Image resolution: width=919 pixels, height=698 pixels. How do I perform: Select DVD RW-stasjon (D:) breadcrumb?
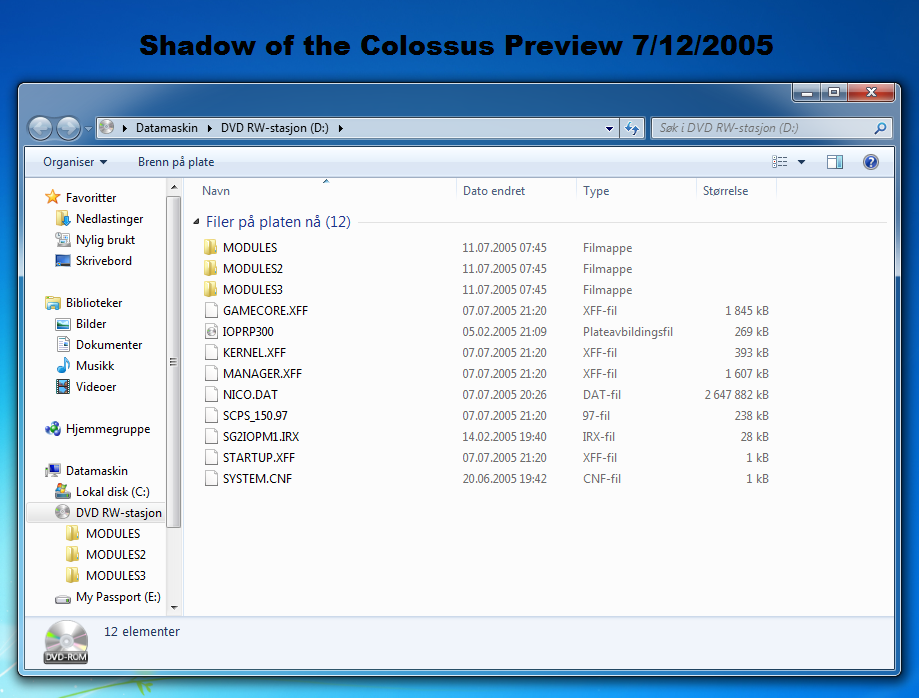(274, 128)
